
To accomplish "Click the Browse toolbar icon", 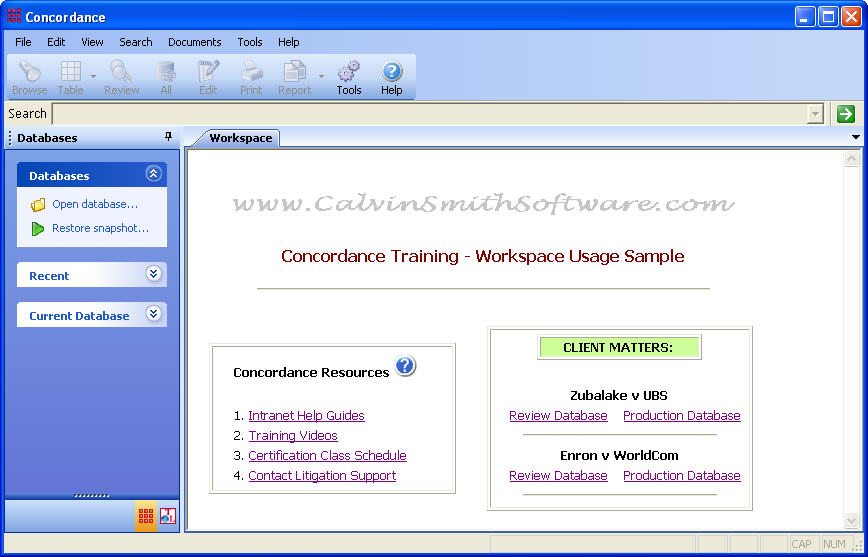I will coord(29,77).
